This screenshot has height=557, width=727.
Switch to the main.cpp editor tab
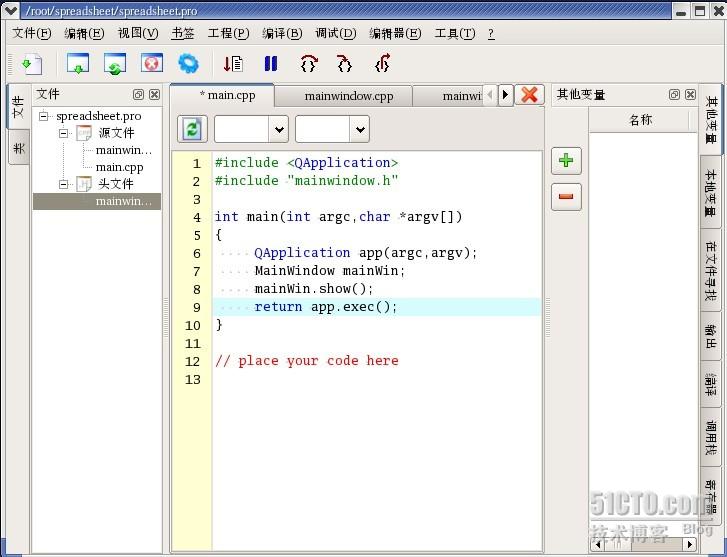pyautogui.click(x=223, y=95)
